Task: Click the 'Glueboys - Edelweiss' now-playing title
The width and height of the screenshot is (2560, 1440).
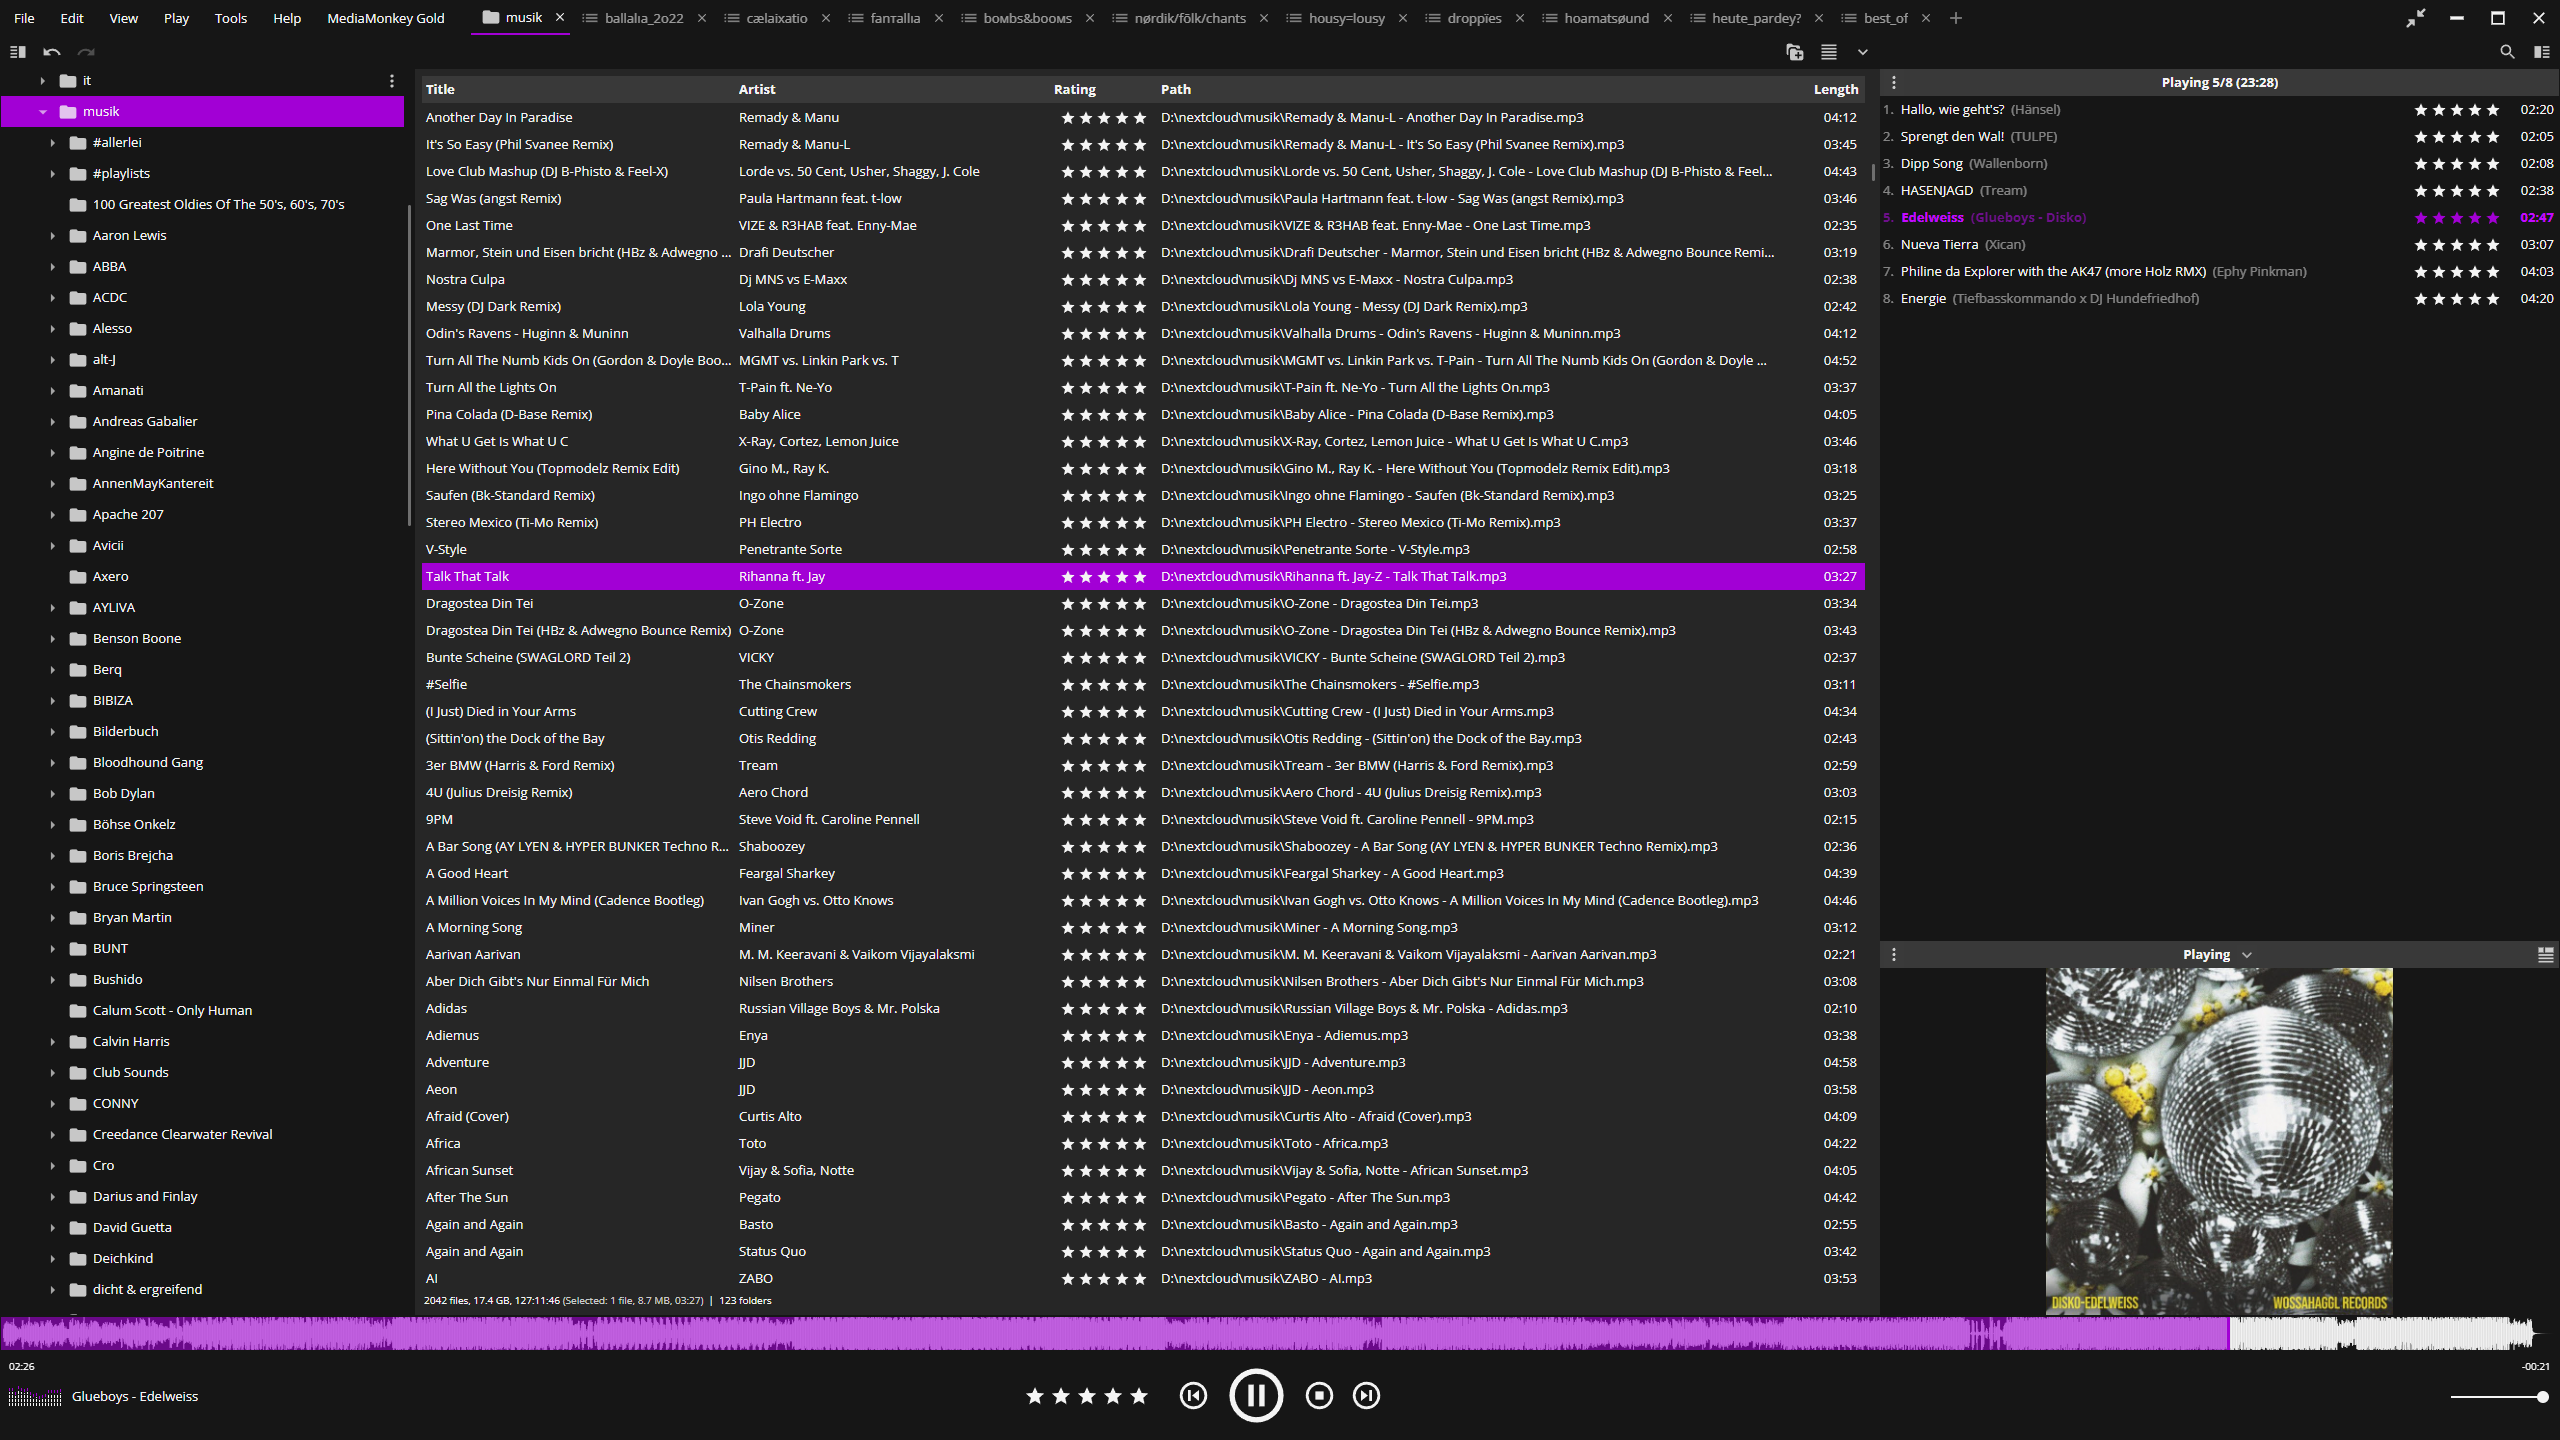Action: click(135, 1397)
